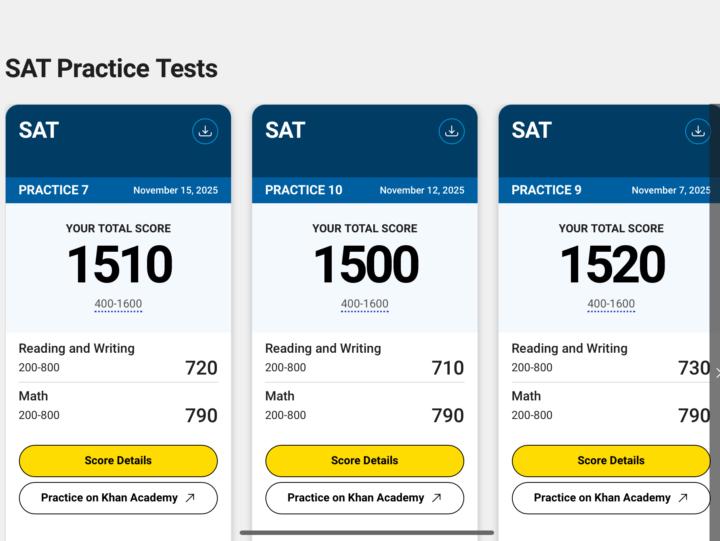Click external arrow icon on Practice 9 Khan link

coord(683,498)
